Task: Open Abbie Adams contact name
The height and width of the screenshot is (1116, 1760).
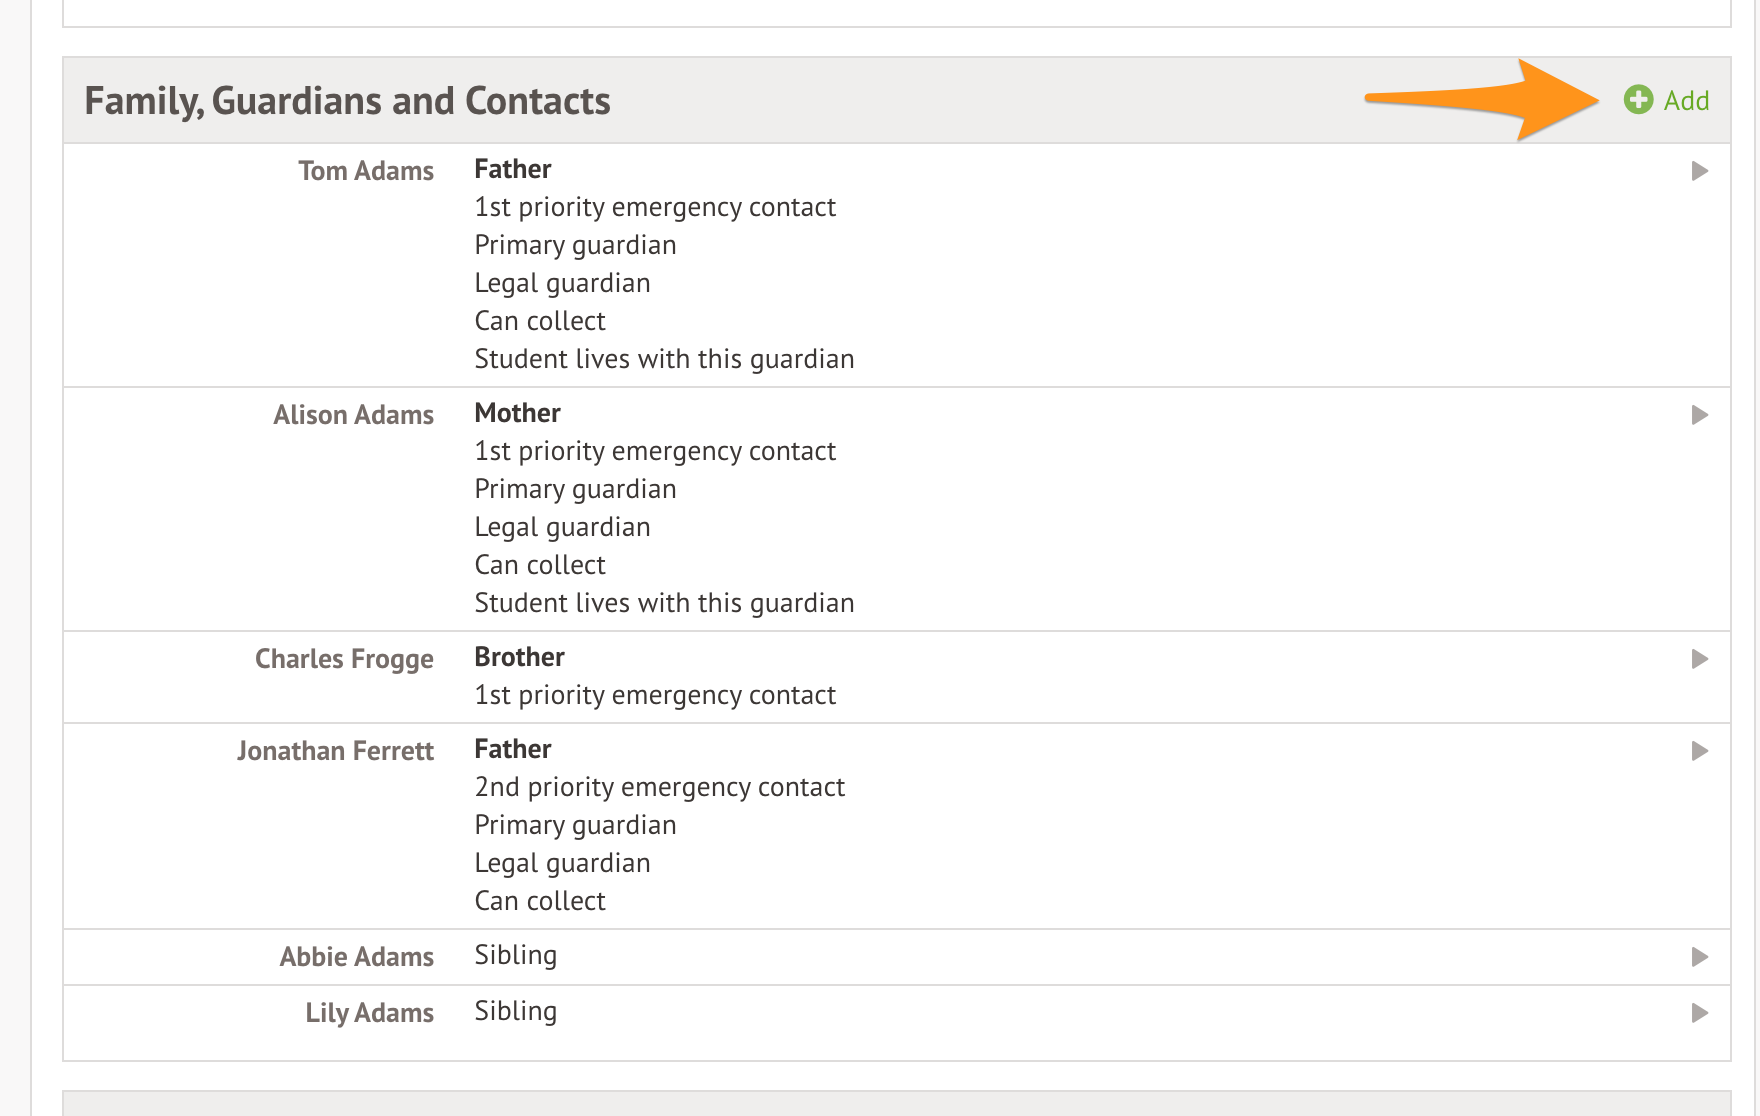Action: coord(357,957)
